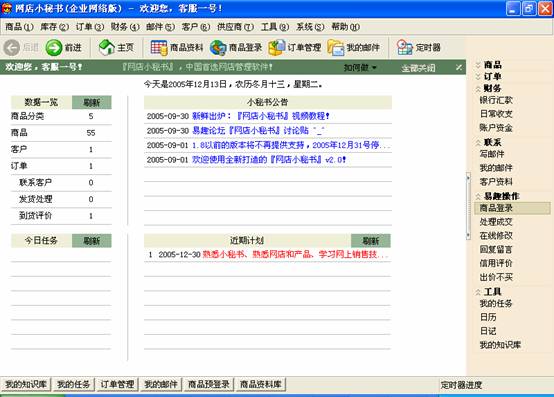Refresh the 数据一览 data overview panel

92,102
